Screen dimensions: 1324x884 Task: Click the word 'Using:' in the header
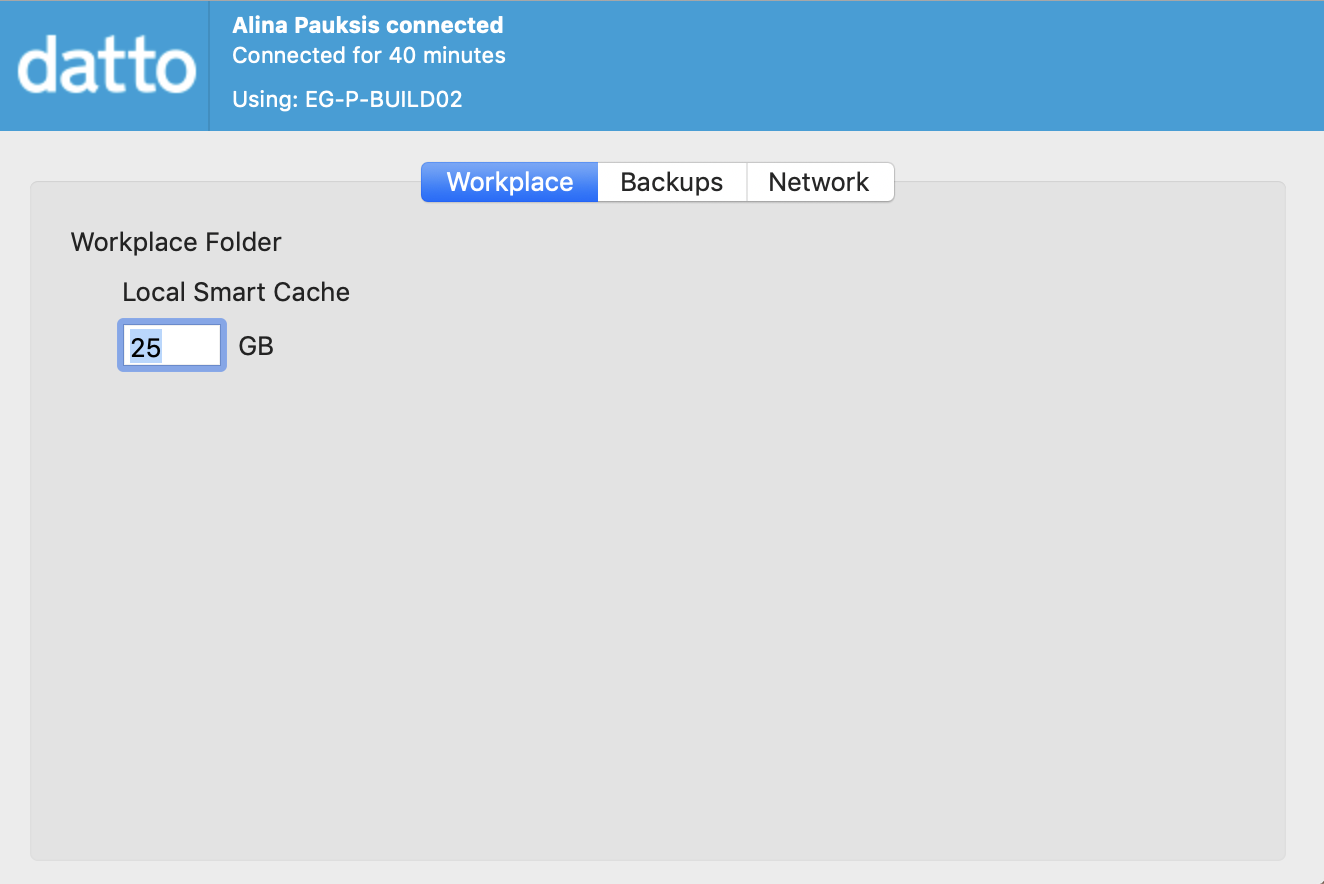265,99
